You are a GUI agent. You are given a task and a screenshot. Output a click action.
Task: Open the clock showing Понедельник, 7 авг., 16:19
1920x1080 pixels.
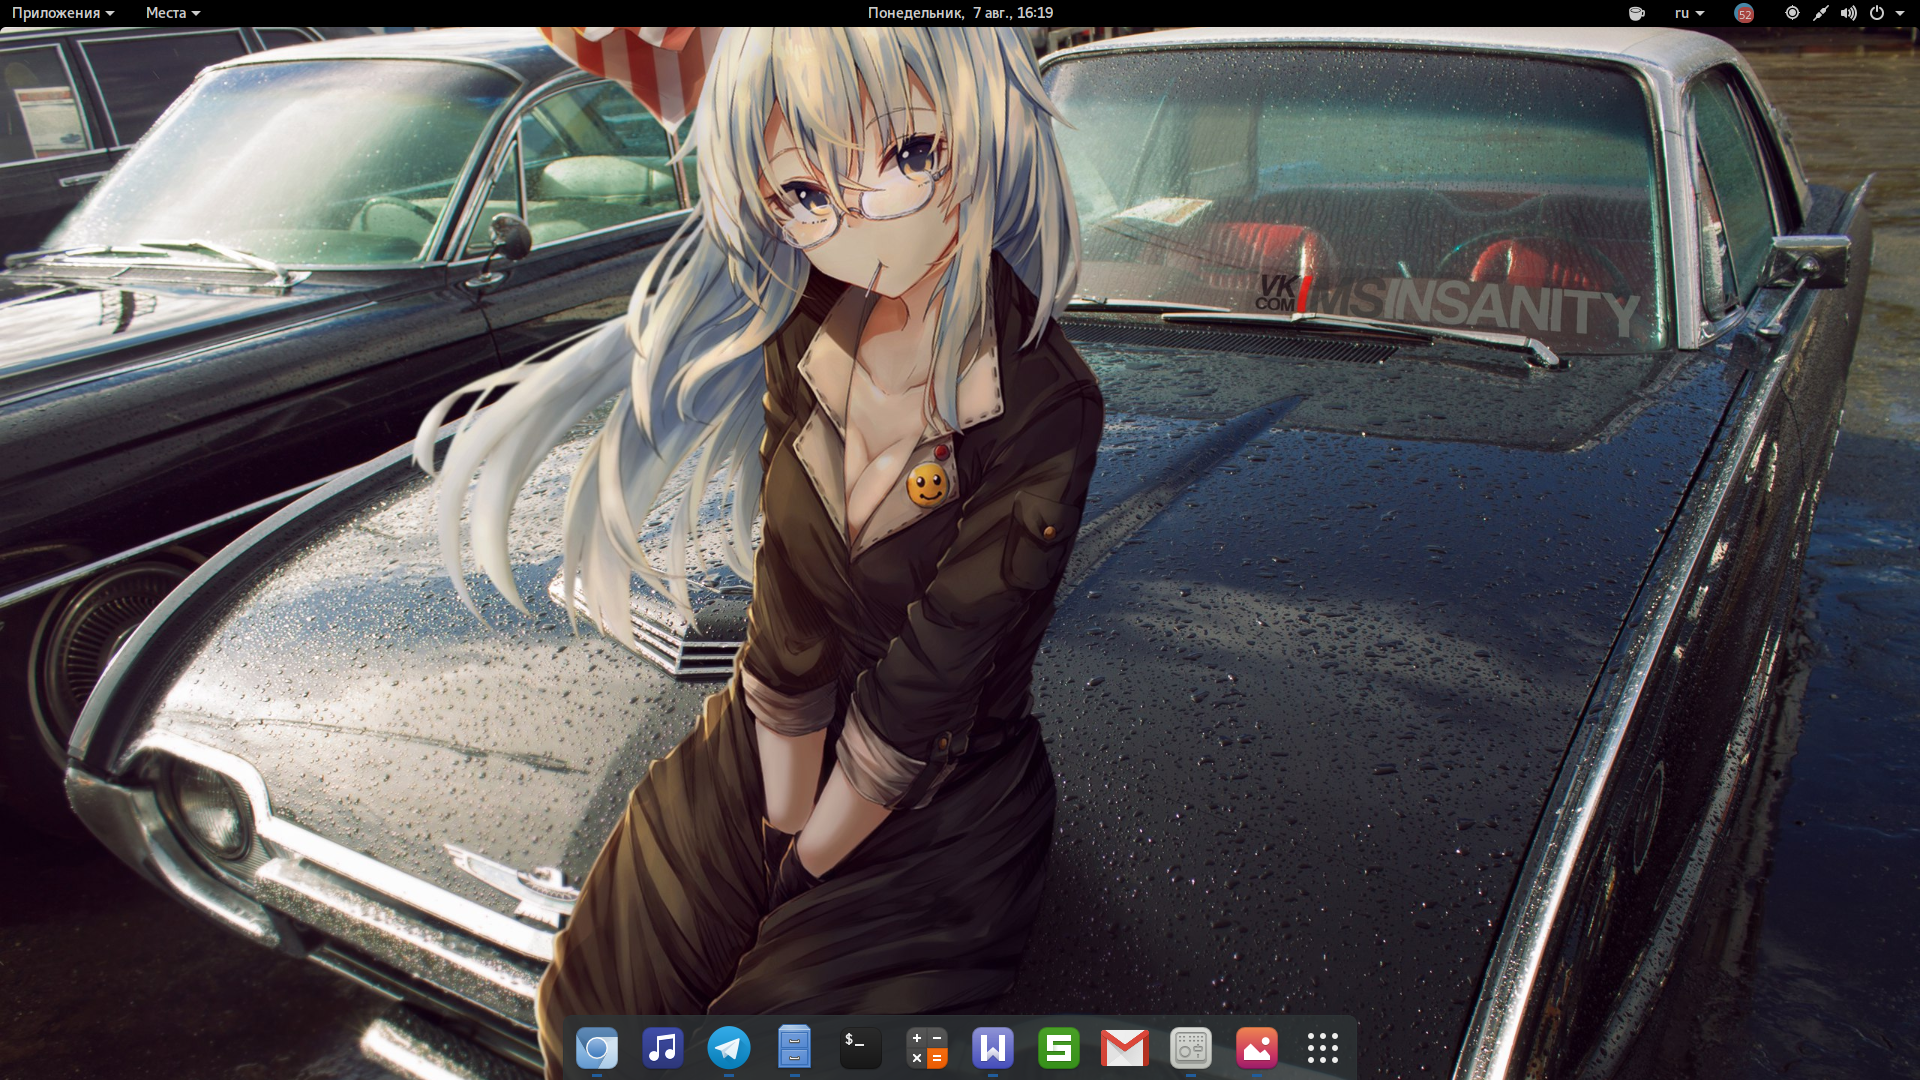pos(960,13)
